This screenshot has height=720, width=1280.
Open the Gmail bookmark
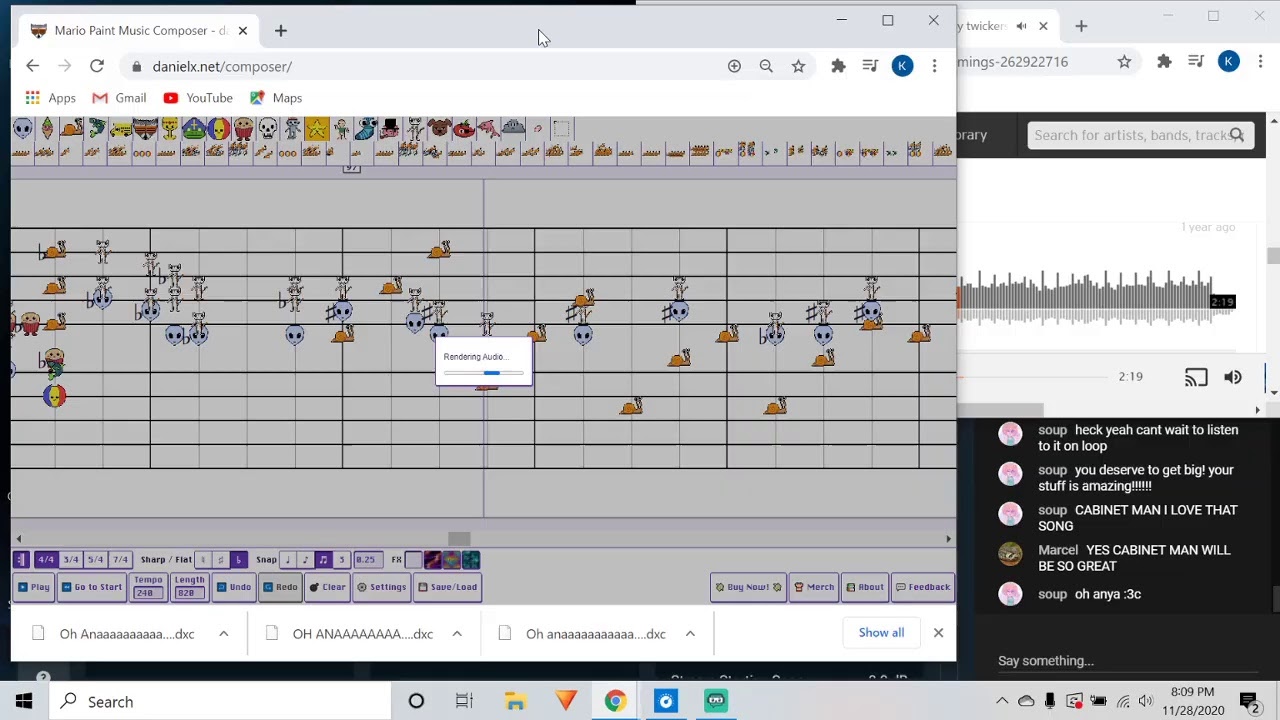tap(119, 98)
